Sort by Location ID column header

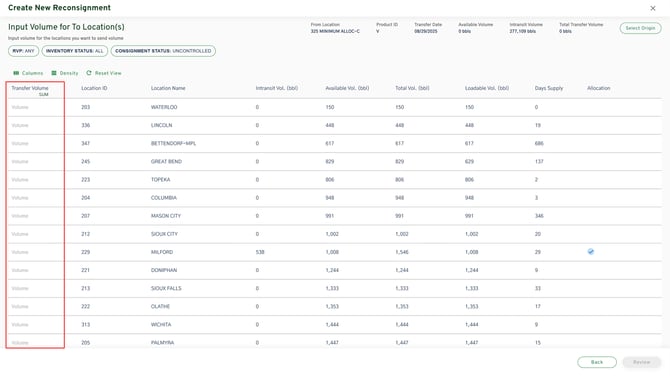click(94, 88)
